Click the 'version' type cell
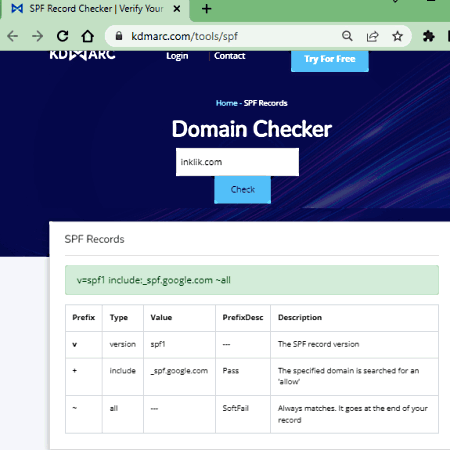This screenshot has height=450, width=450. pyautogui.click(x=123, y=344)
